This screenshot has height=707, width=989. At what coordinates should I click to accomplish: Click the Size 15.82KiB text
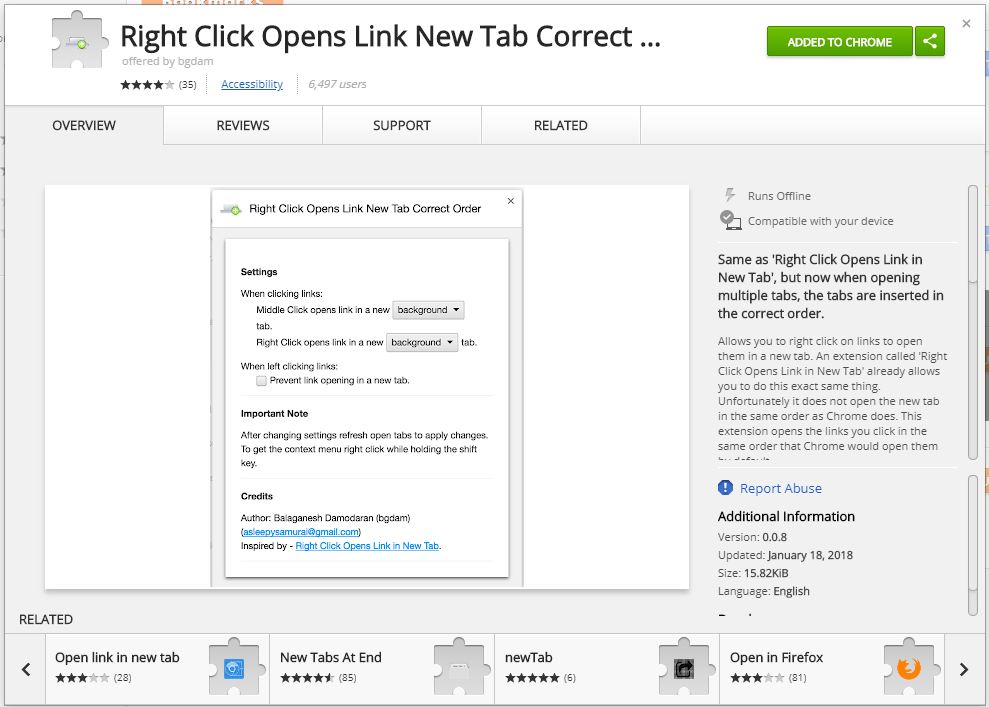coord(753,573)
